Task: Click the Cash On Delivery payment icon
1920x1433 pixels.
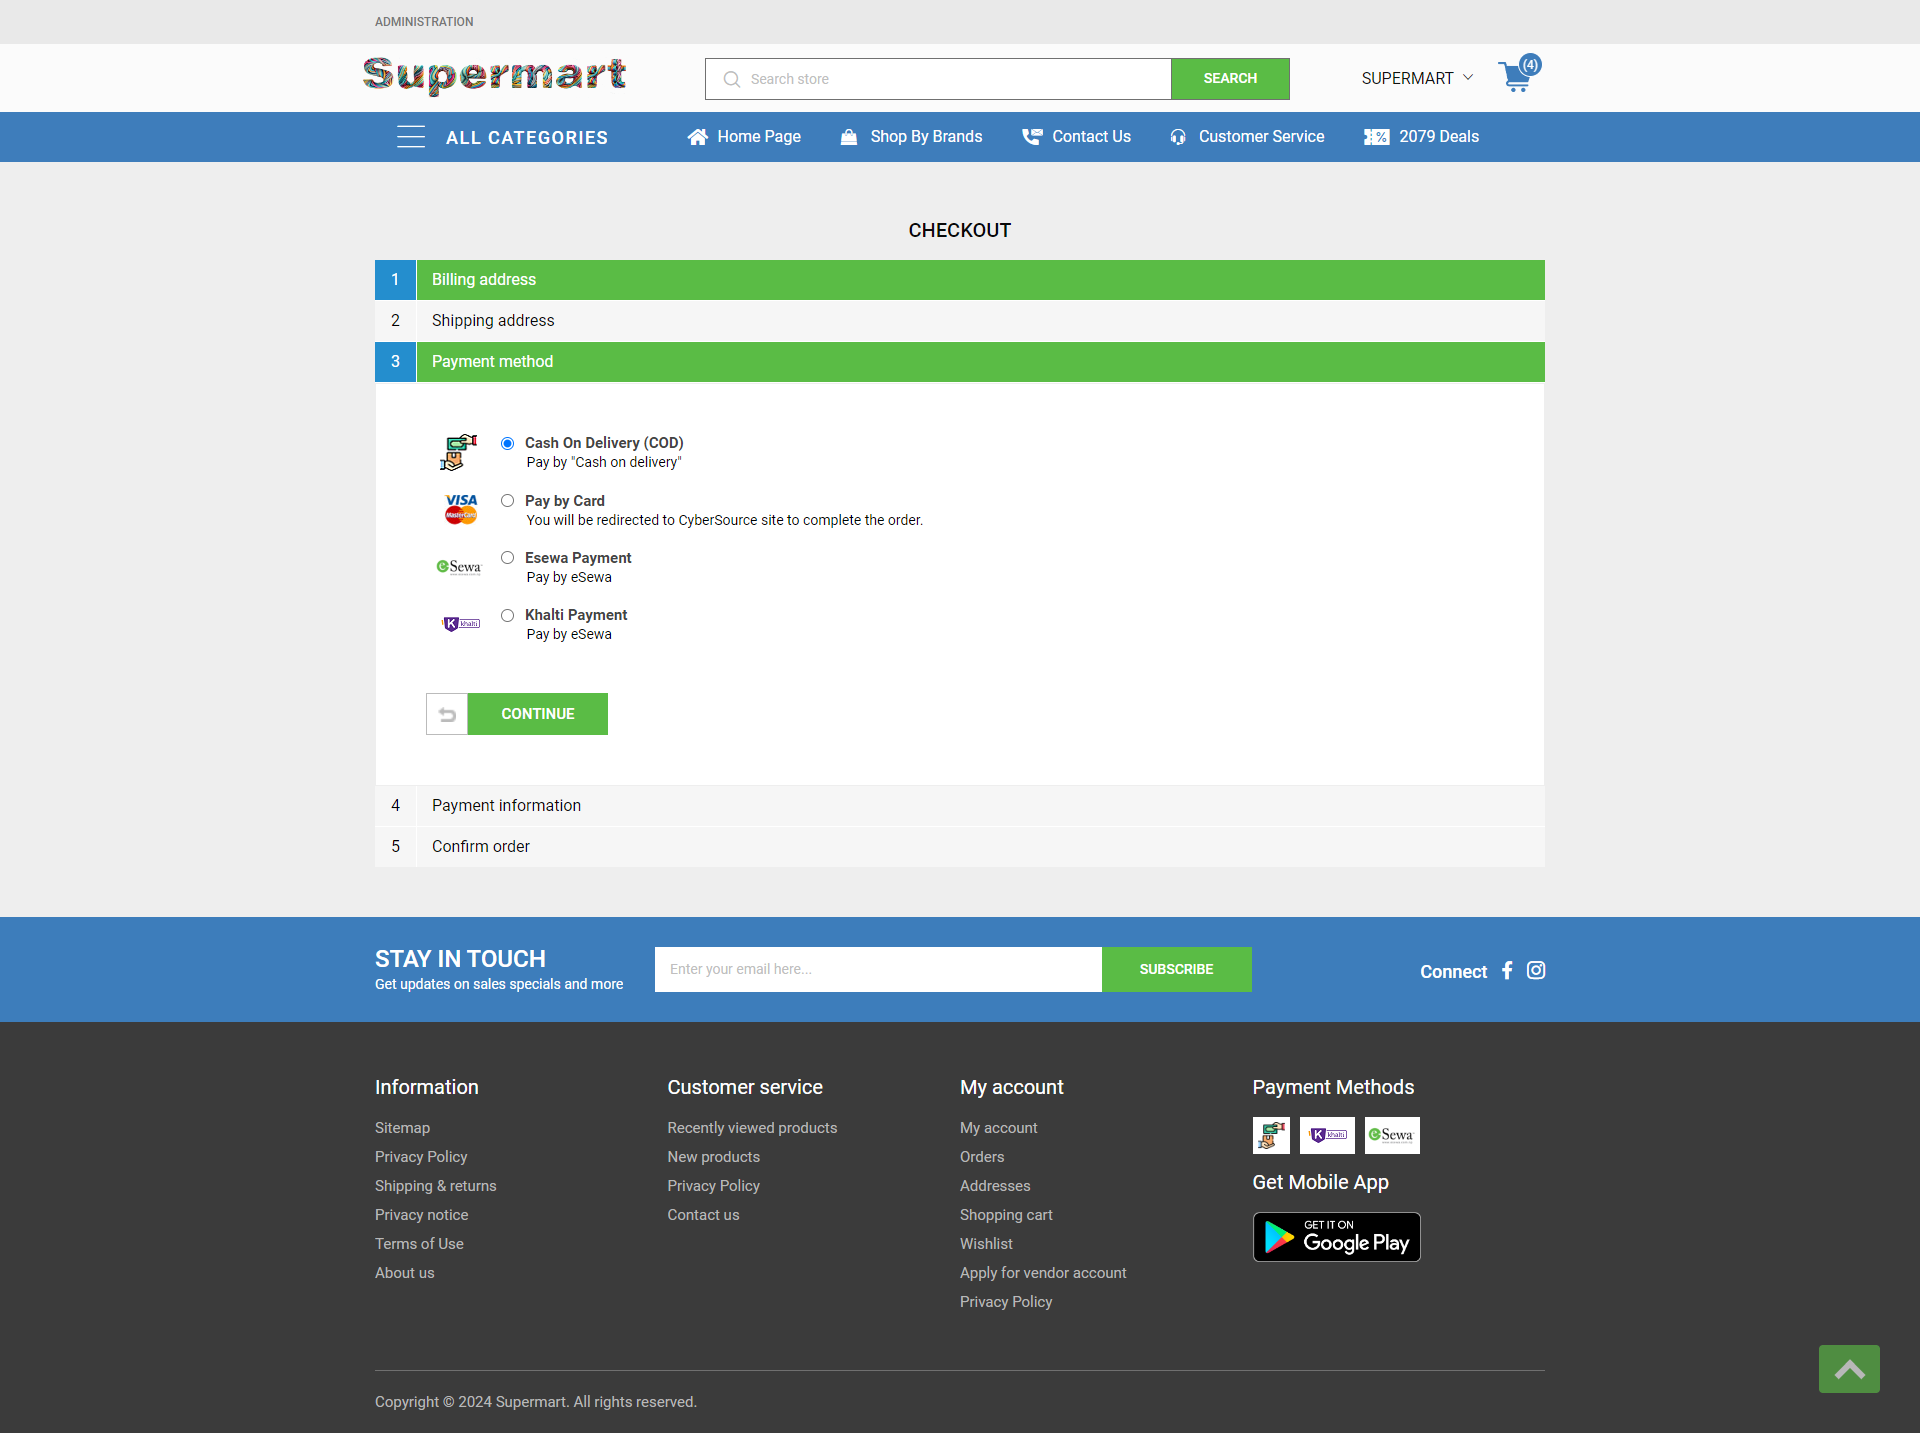Action: click(x=459, y=452)
